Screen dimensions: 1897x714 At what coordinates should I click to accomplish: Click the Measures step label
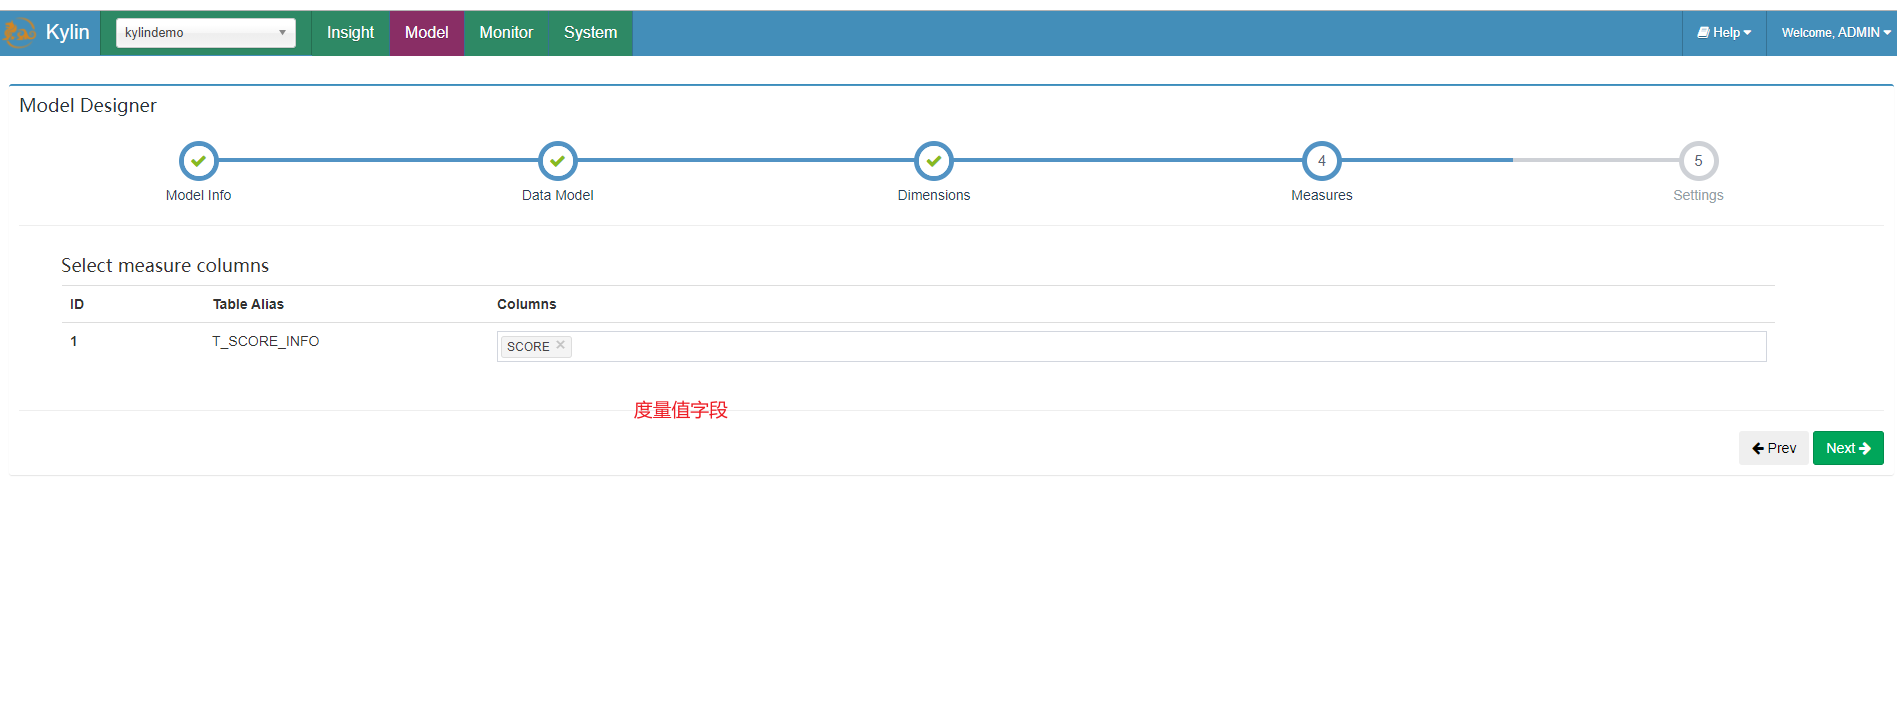1322,195
